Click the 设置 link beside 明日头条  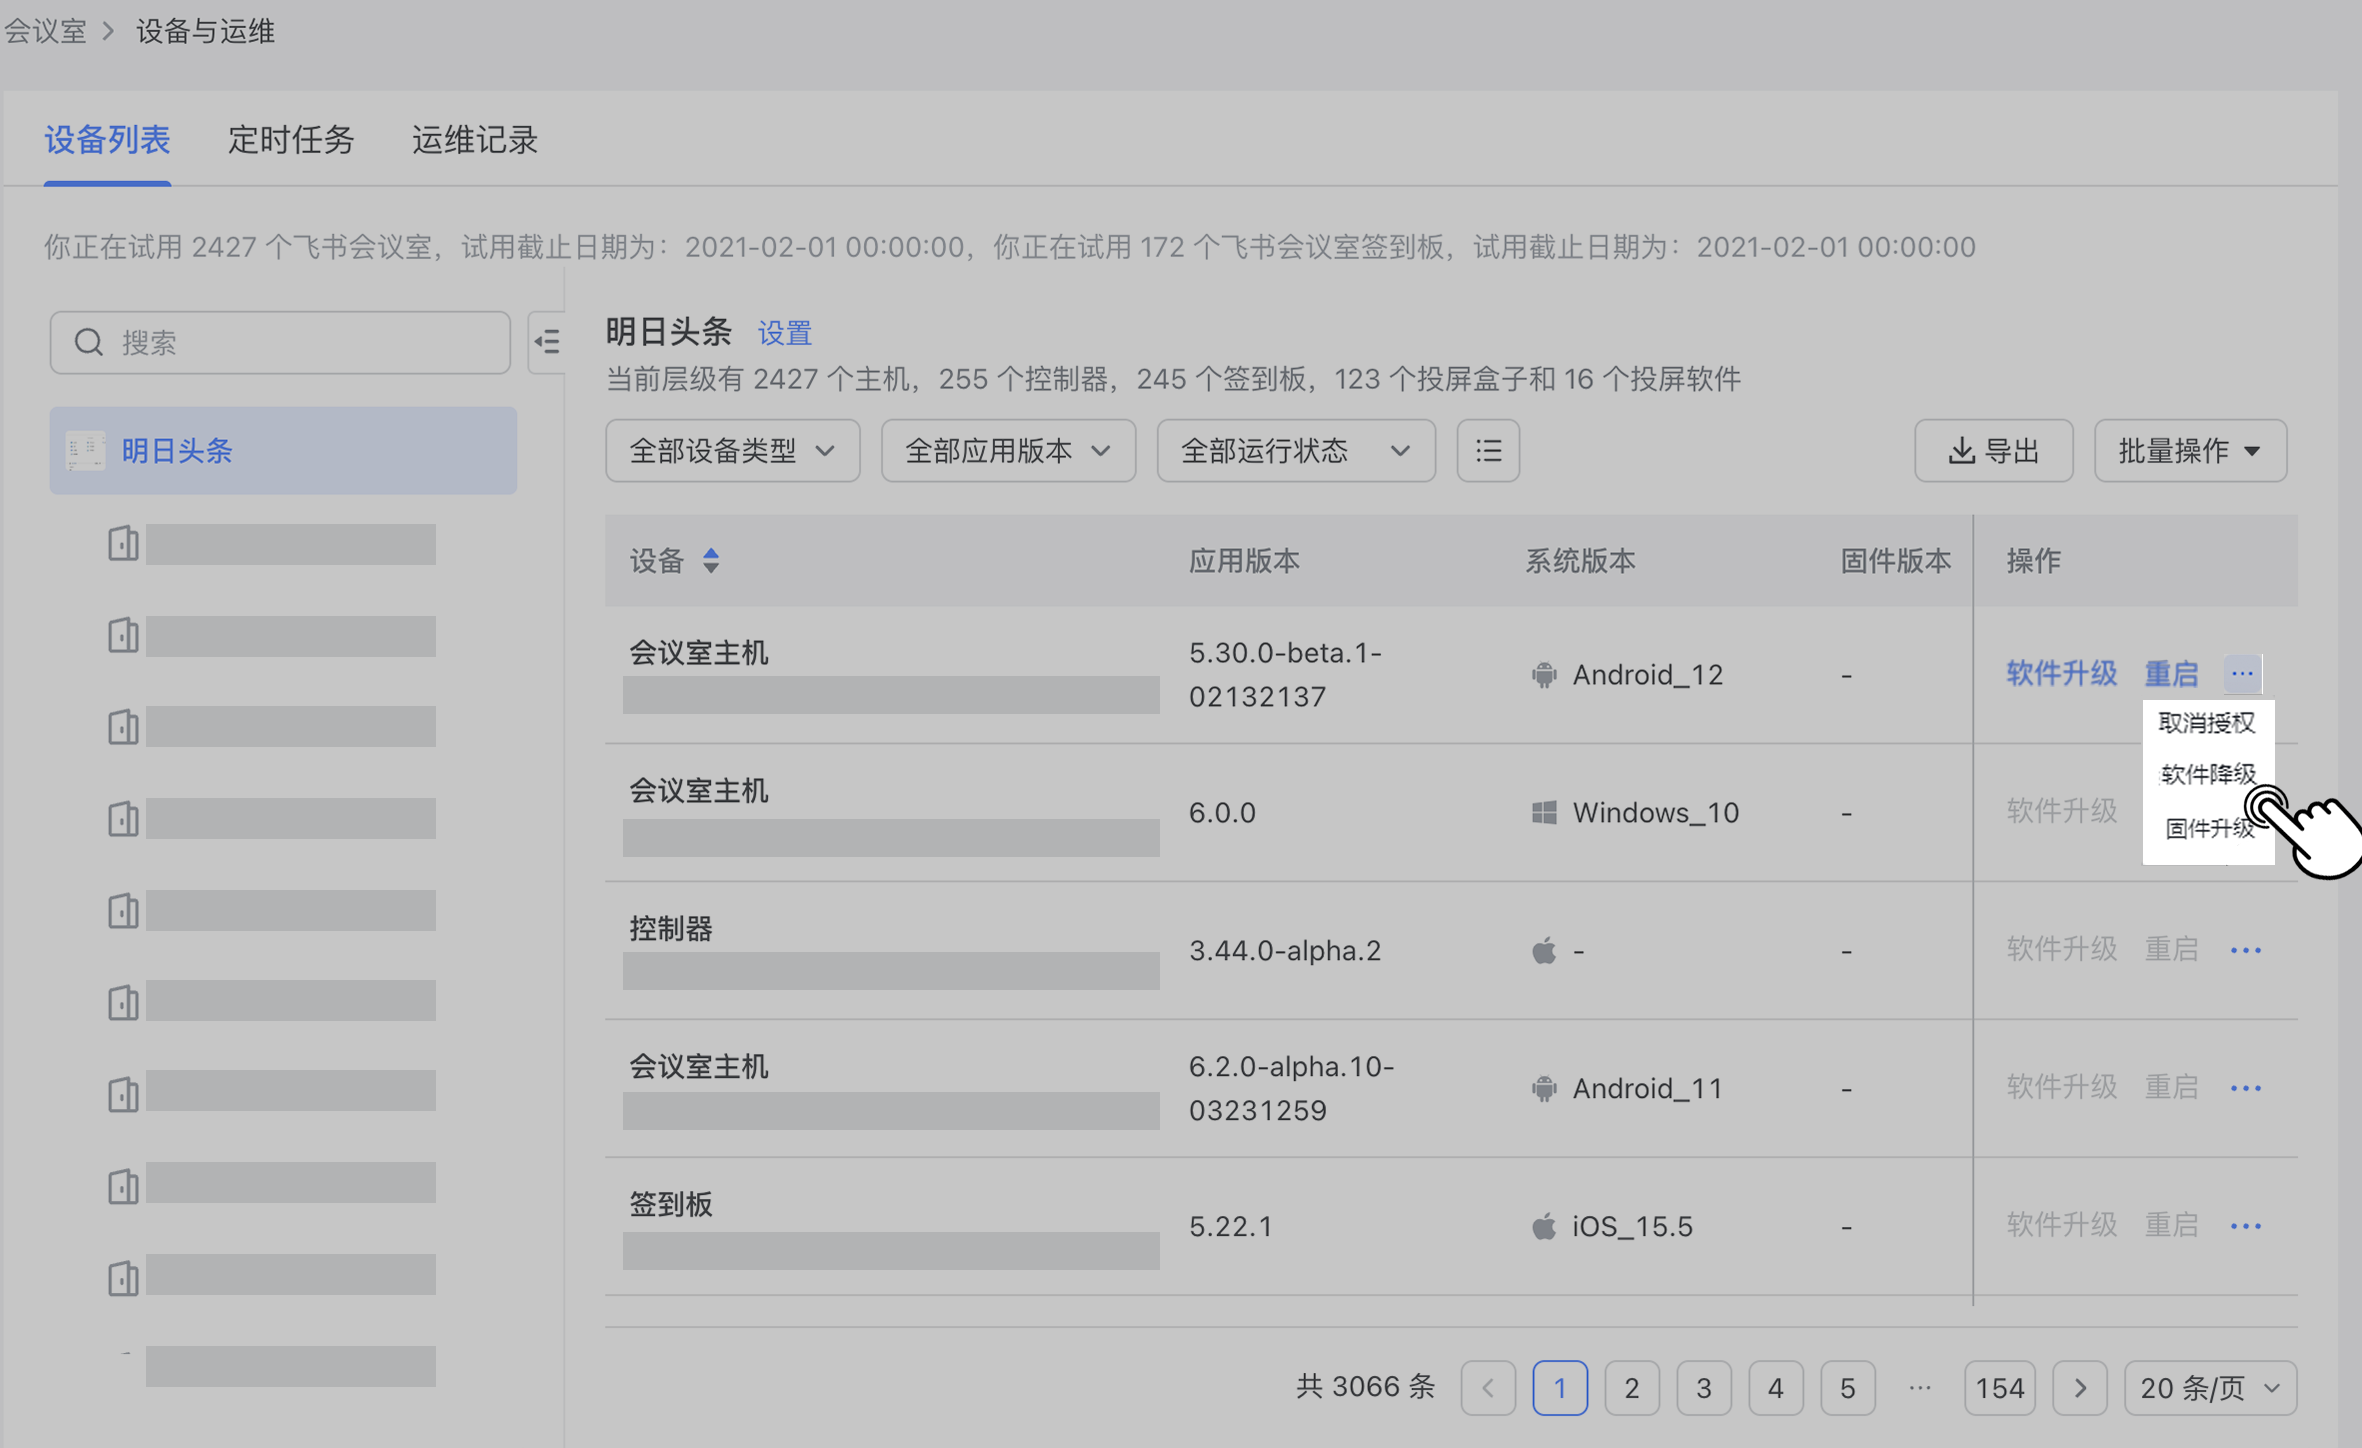[784, 333]
